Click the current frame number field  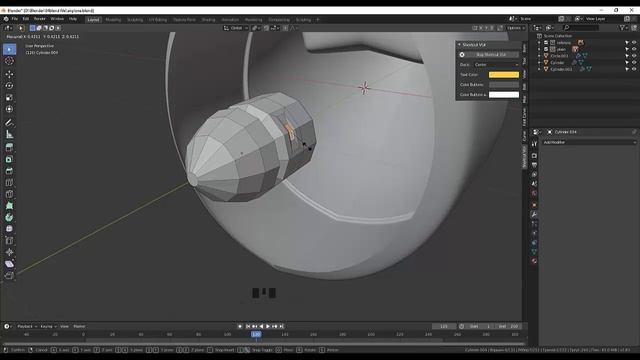click(444, 327)
